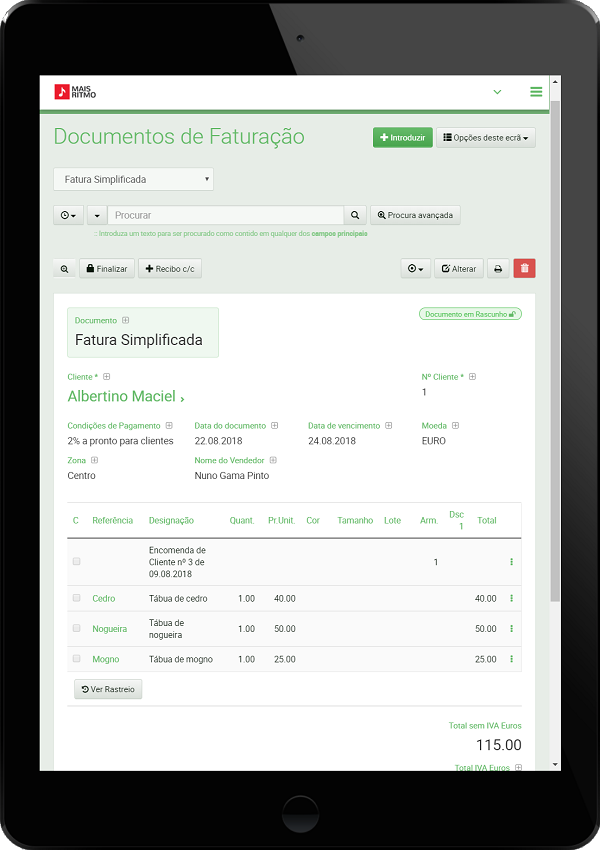Image resolution: width=600 pixels, height=850 pixels.
Task: Open the small arrow dropdown before Procurar
Action: pos(97,215)
